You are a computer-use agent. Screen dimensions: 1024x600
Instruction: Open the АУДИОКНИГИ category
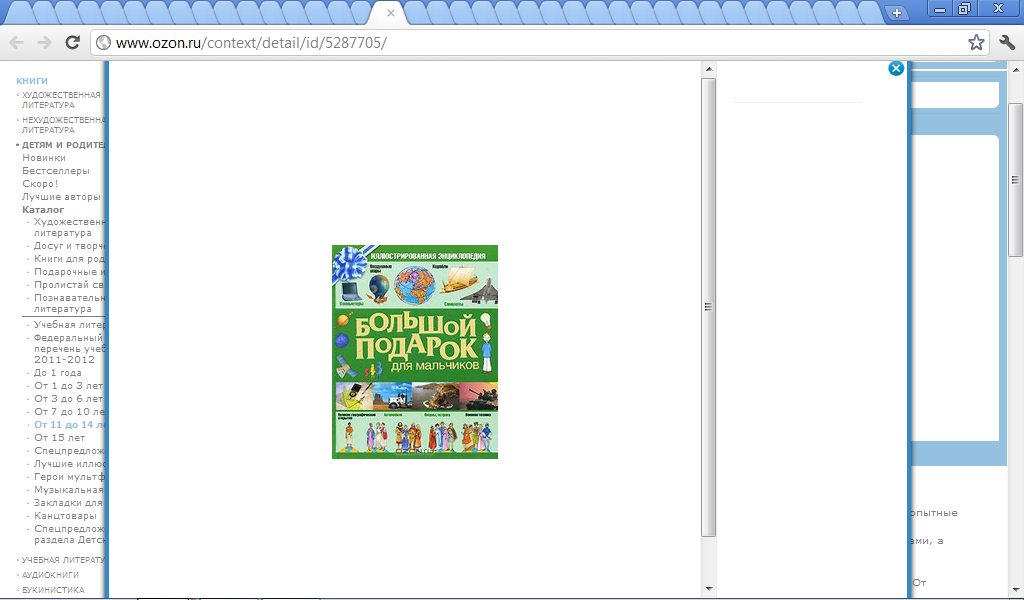(x=50, y=575)
